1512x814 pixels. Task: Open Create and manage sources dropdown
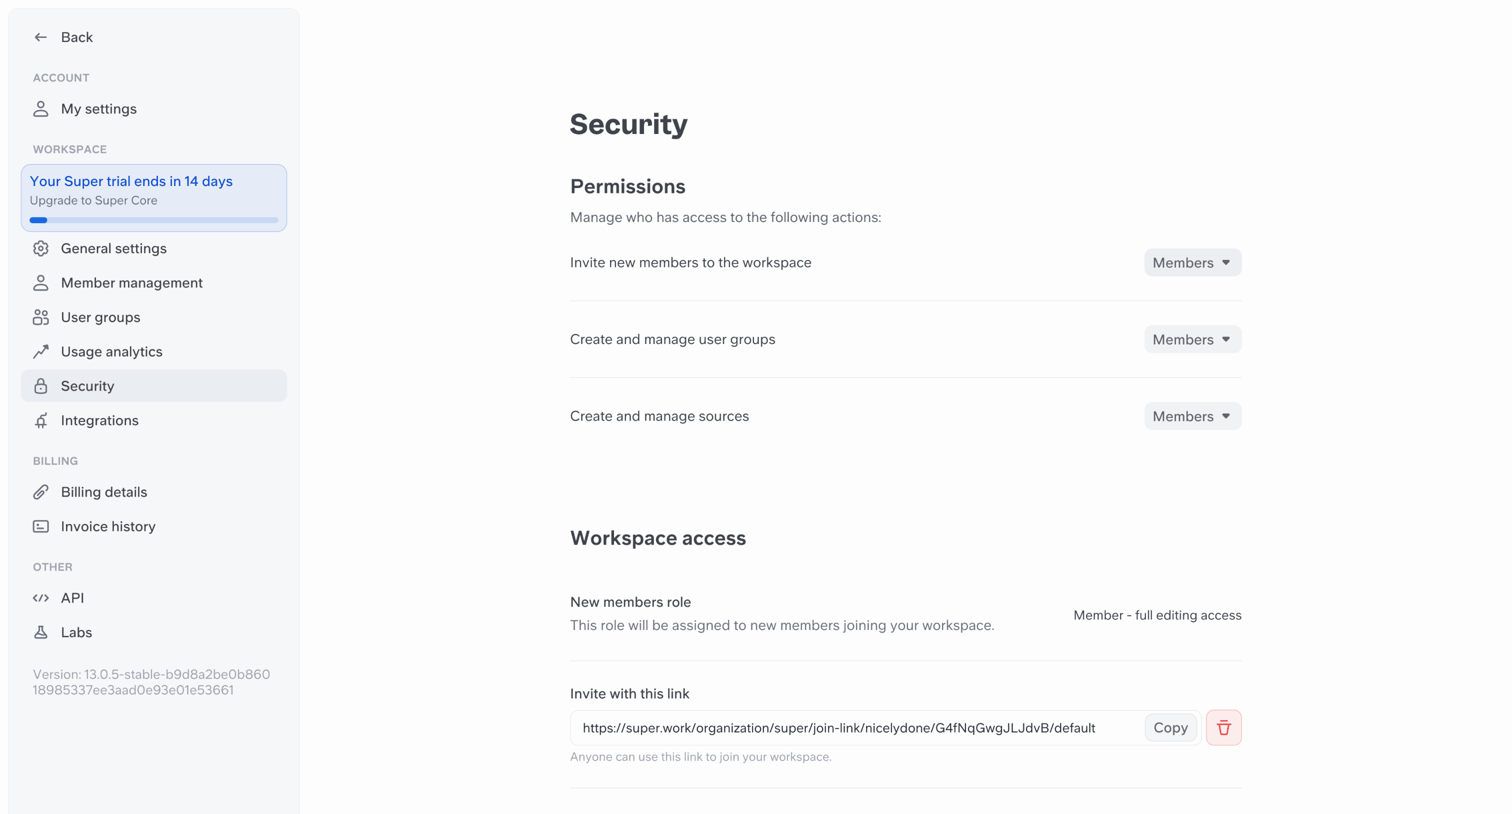pyautogui.click(x=1192, y=416)
